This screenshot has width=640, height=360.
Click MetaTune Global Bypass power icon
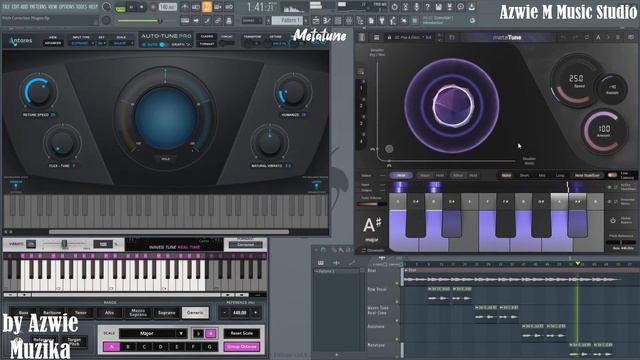(x=613, y=220)
